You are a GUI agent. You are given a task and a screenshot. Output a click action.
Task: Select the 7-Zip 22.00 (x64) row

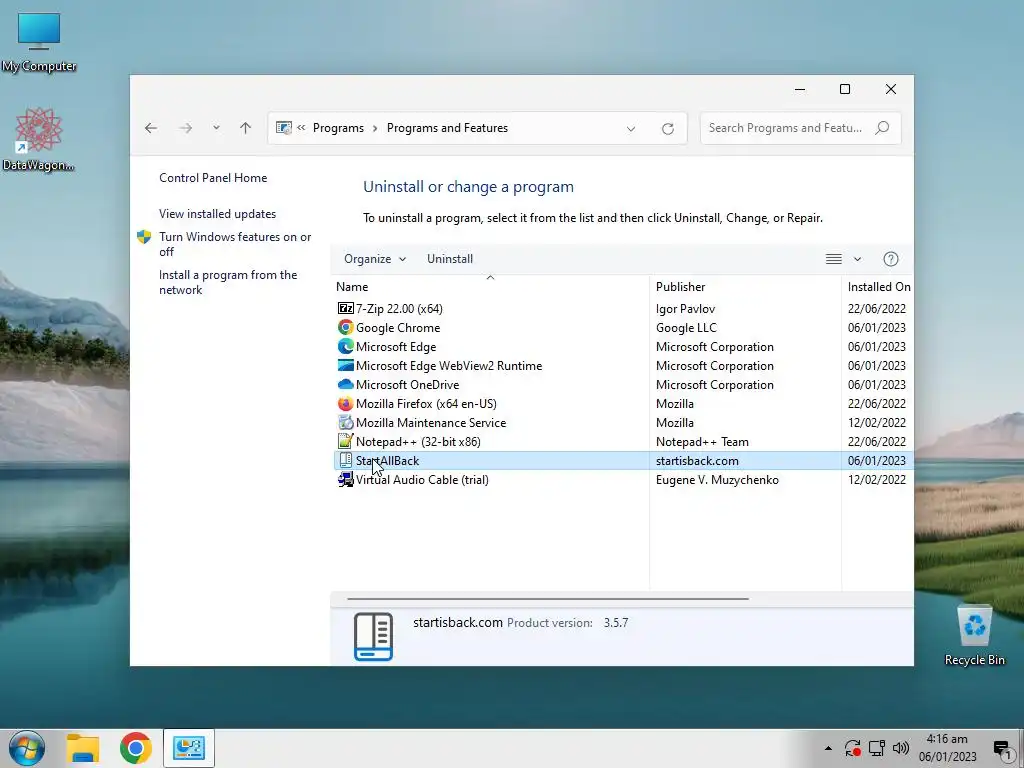pos(623,308)
